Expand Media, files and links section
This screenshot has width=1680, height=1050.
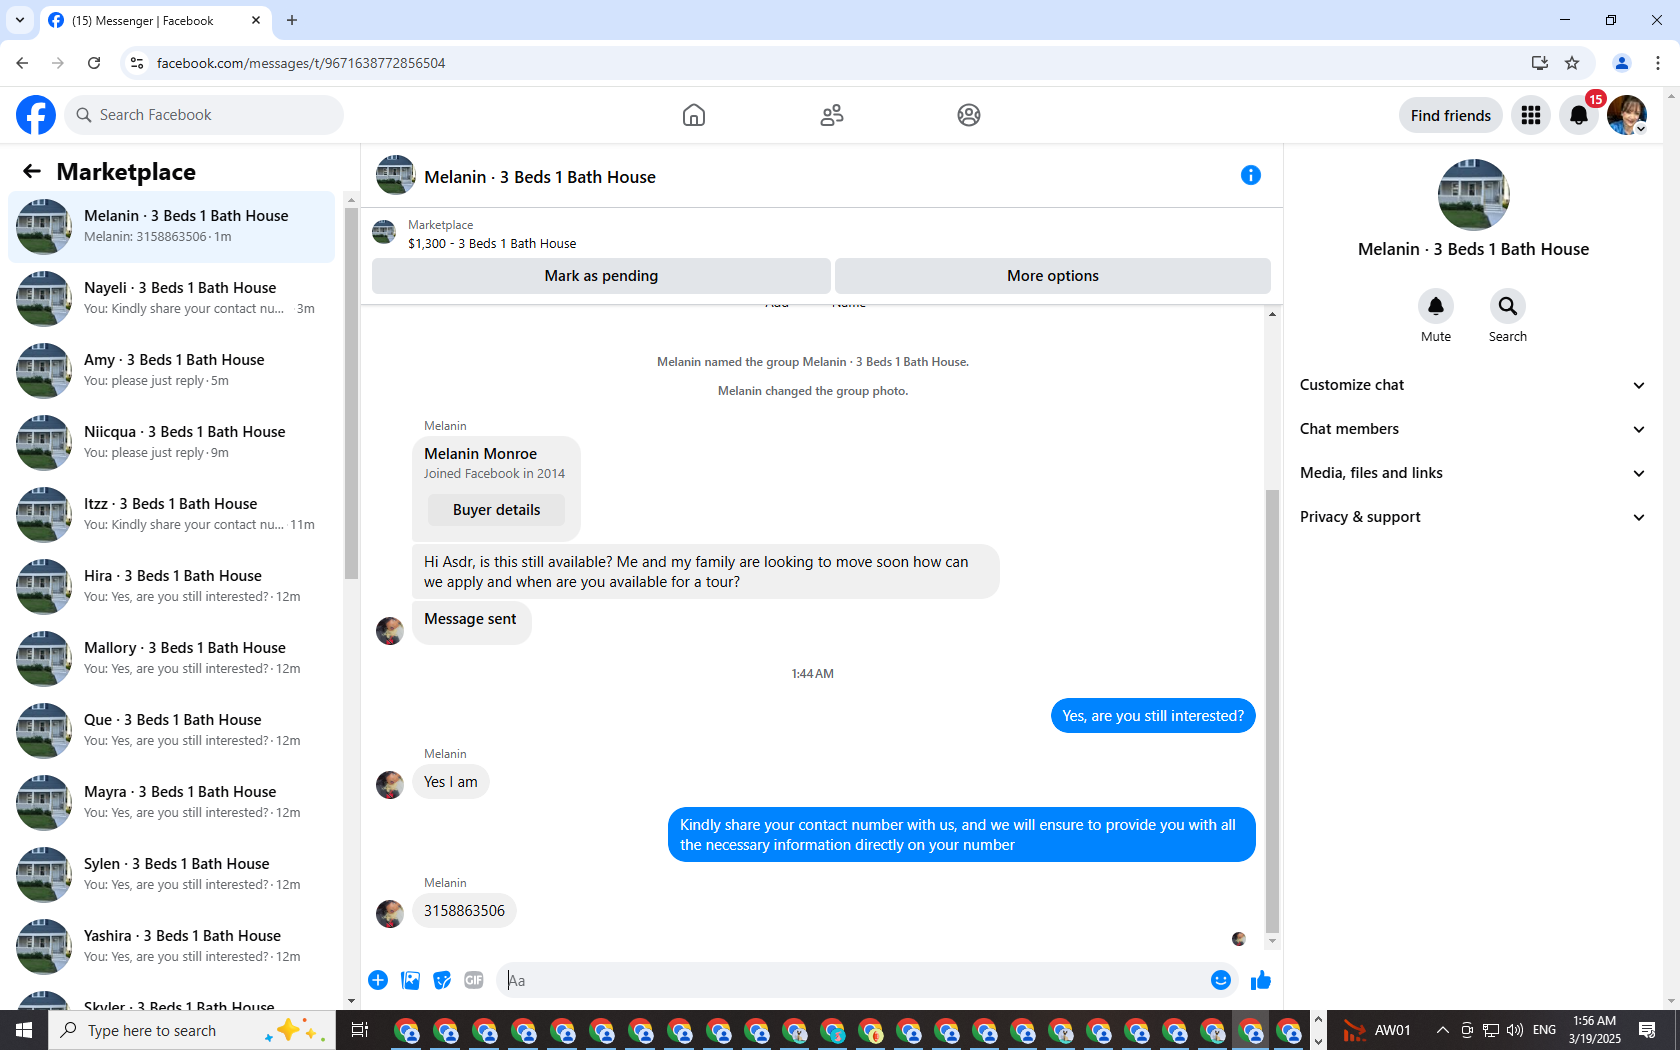pyautogui.click(x=1472, y=473)
